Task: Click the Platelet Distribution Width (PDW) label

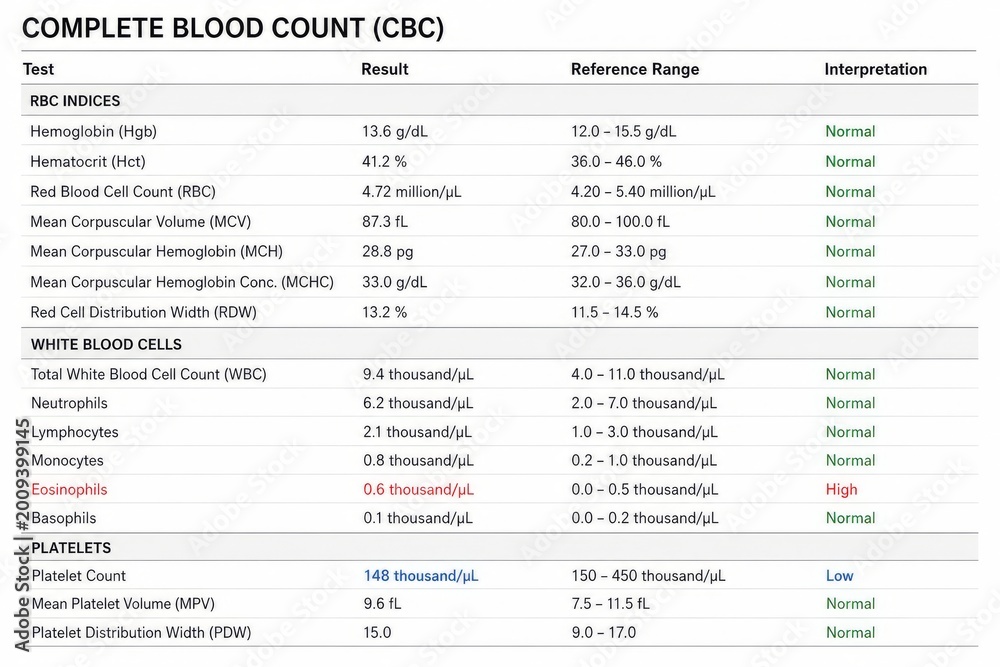Action: click(x=141, y=633)
